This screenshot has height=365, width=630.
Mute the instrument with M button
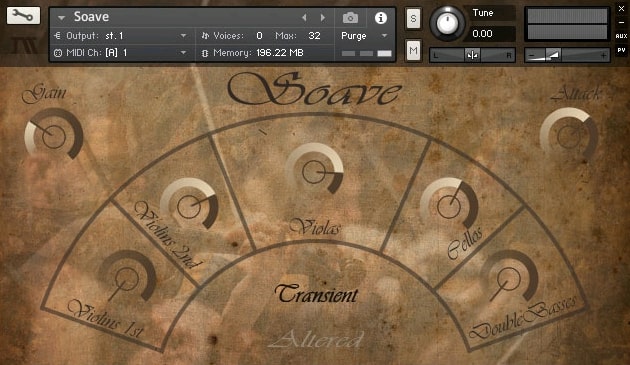[413, 50]
